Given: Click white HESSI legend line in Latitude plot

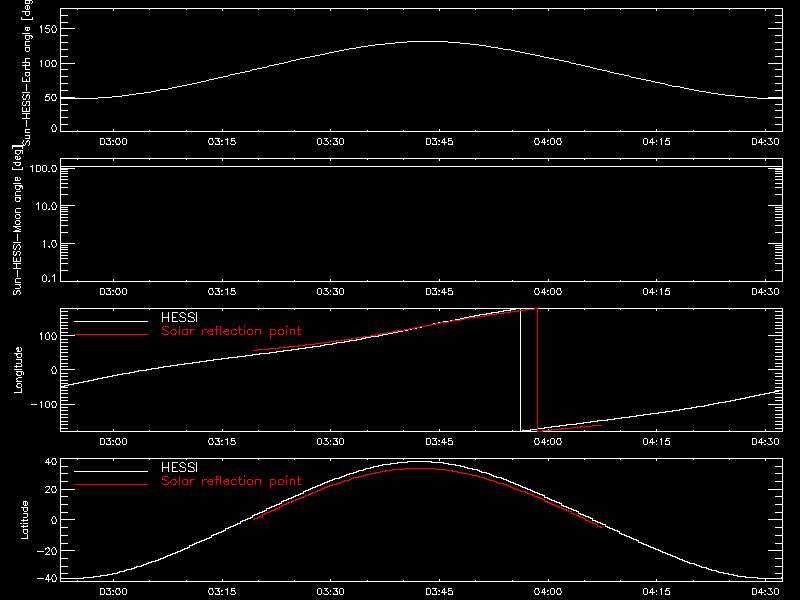Looking at the screenshot, I should coord(111,471).
